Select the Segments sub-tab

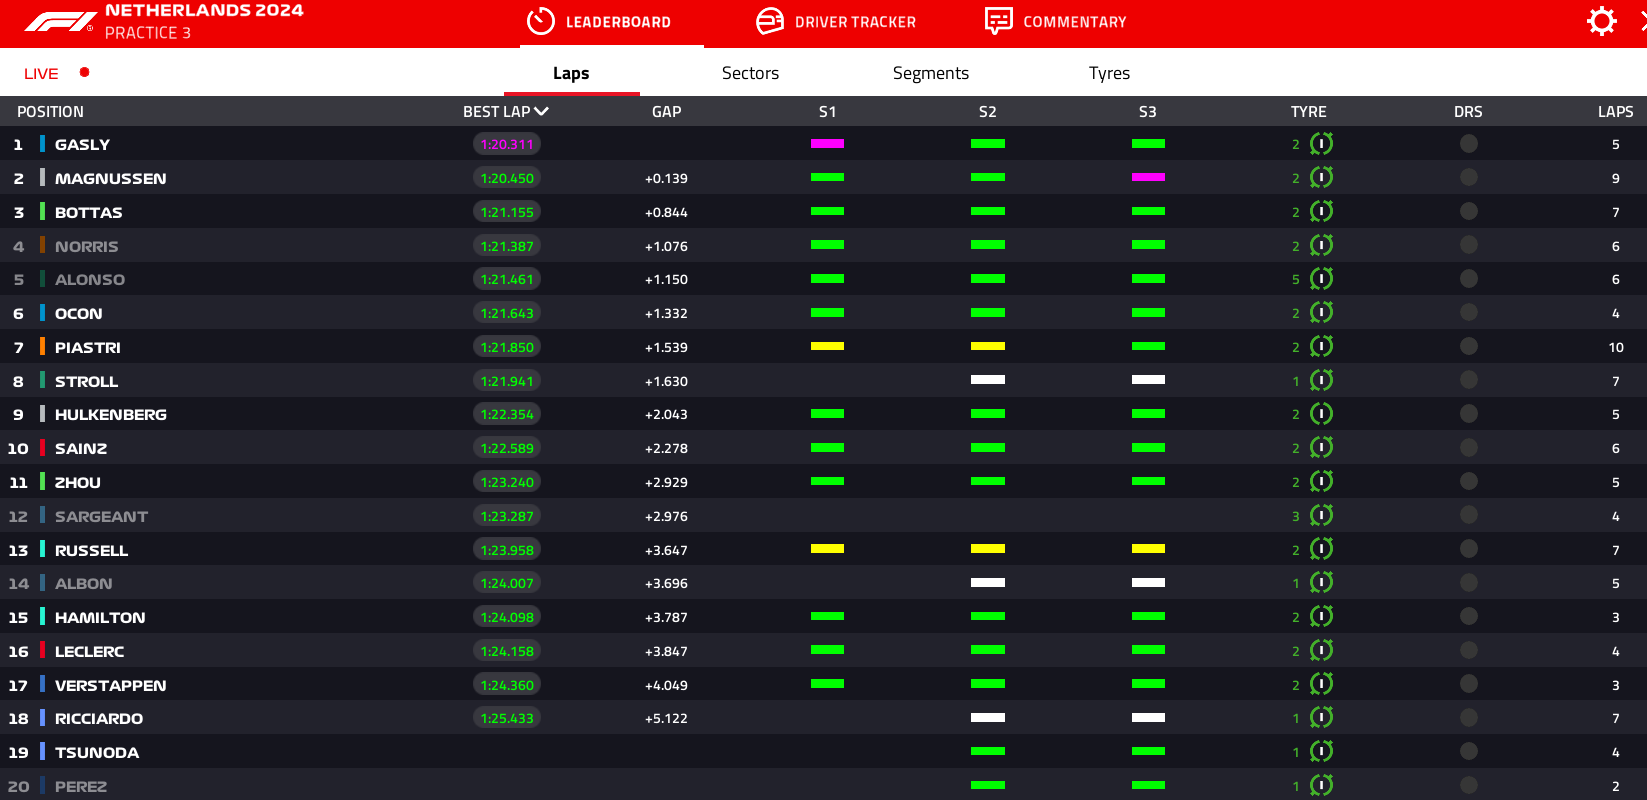click(x=931, y=73)
